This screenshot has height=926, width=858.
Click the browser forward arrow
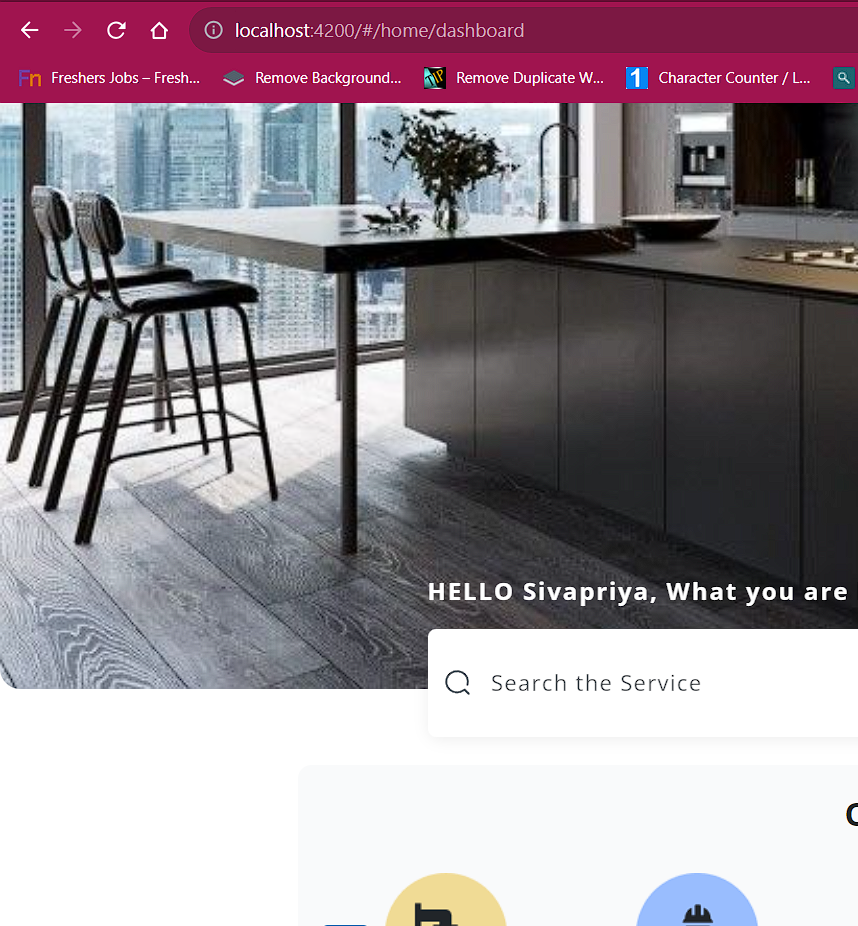73,30
